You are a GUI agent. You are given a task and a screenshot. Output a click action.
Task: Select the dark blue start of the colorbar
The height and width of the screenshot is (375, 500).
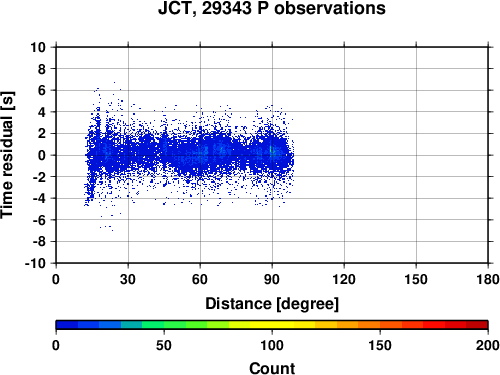pyautogui.click(x=67, y=325)
